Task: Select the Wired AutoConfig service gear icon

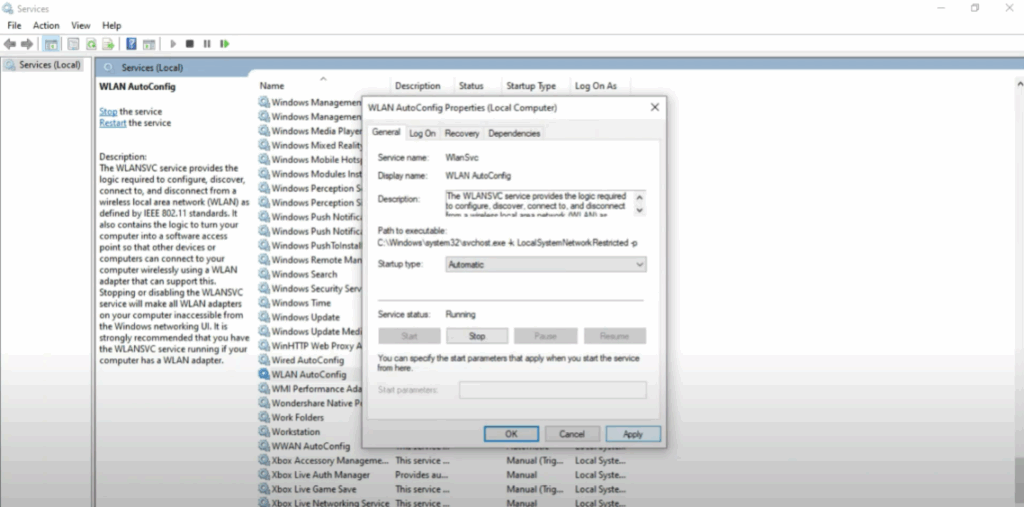Action: (x=264, y=360)
